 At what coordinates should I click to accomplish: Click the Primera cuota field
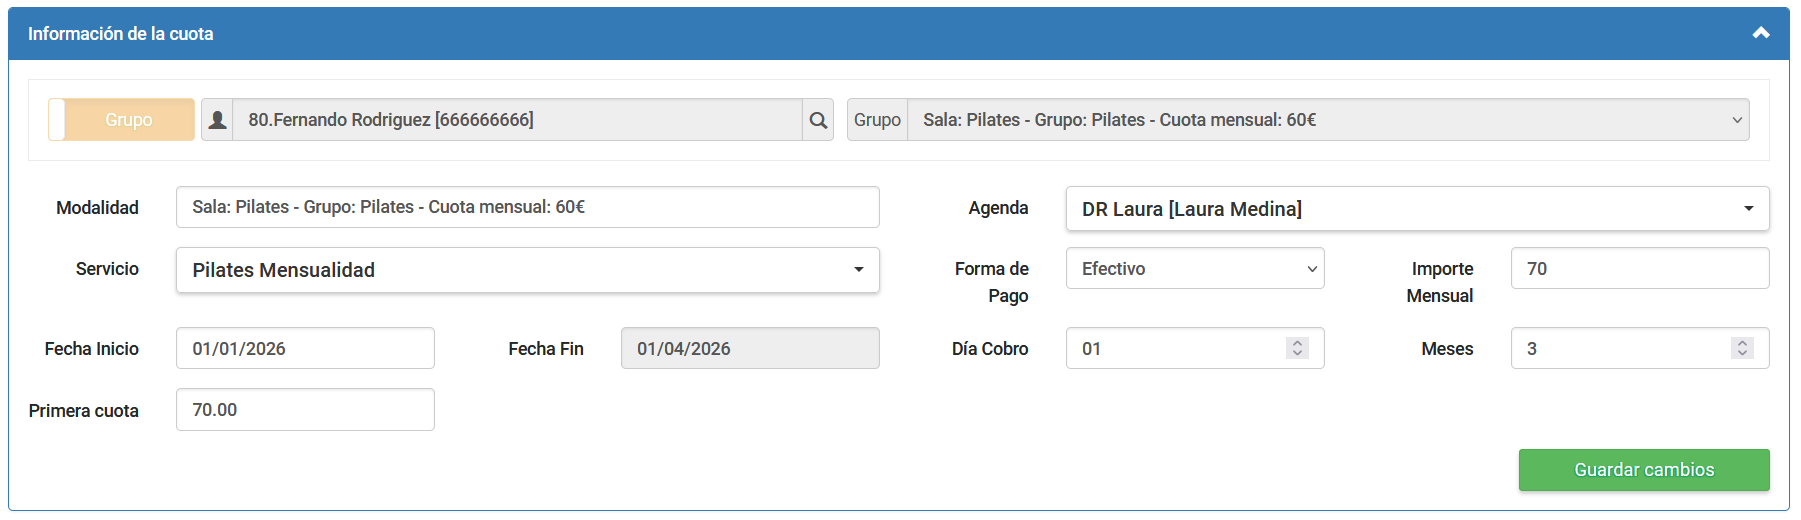tap(305, 410)
